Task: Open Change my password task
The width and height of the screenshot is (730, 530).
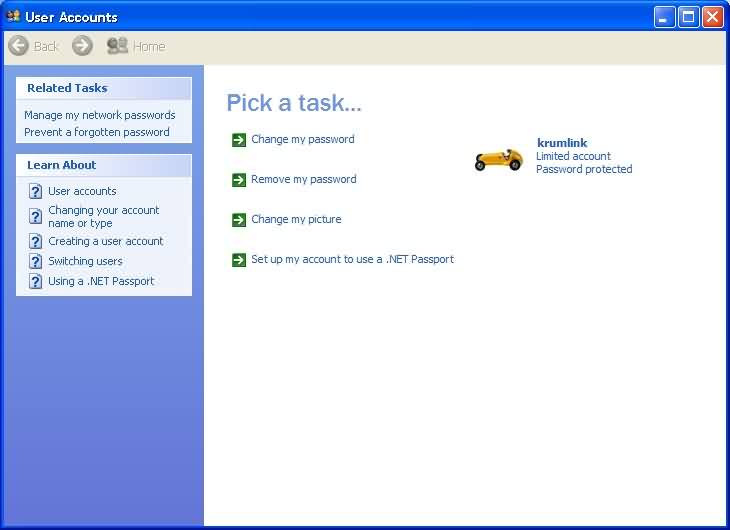Action: tap(303, 139)
